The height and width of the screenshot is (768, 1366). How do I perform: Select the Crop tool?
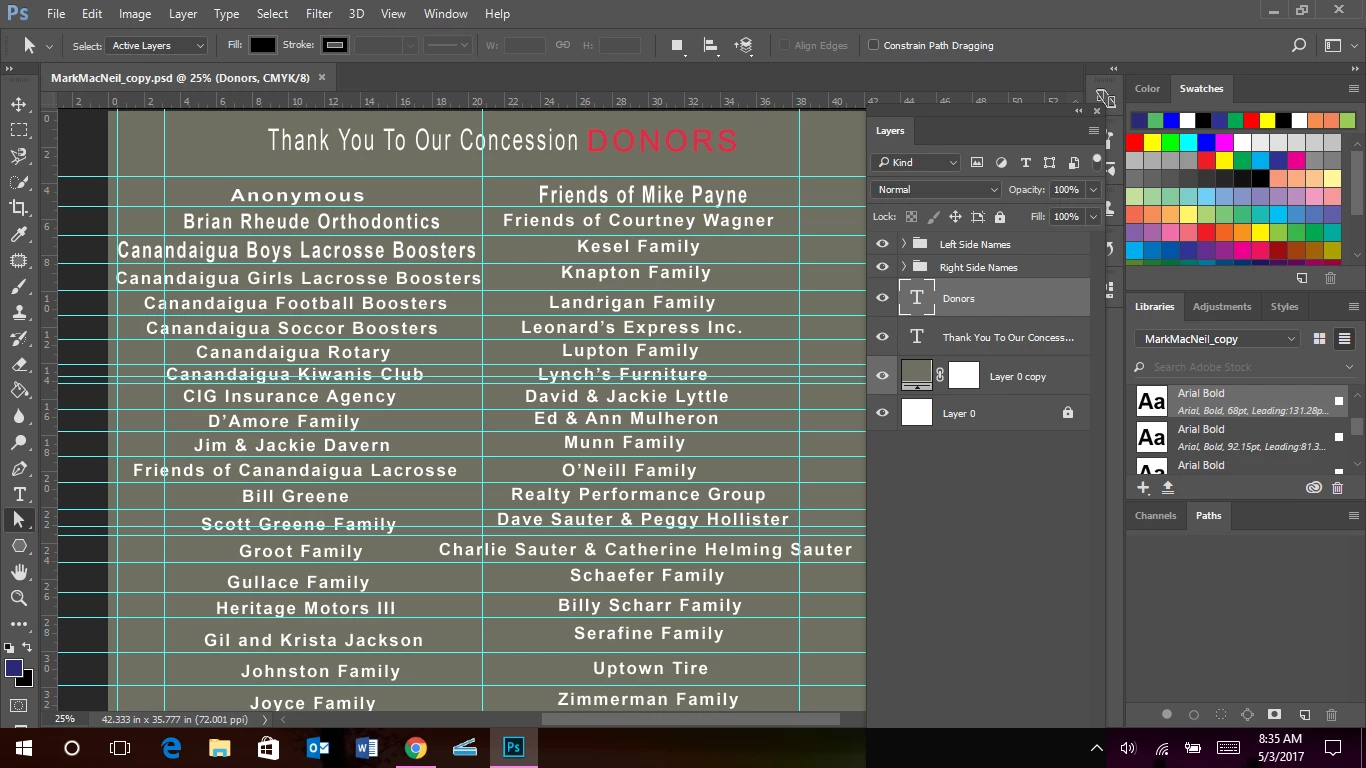[x=19, y=208]
